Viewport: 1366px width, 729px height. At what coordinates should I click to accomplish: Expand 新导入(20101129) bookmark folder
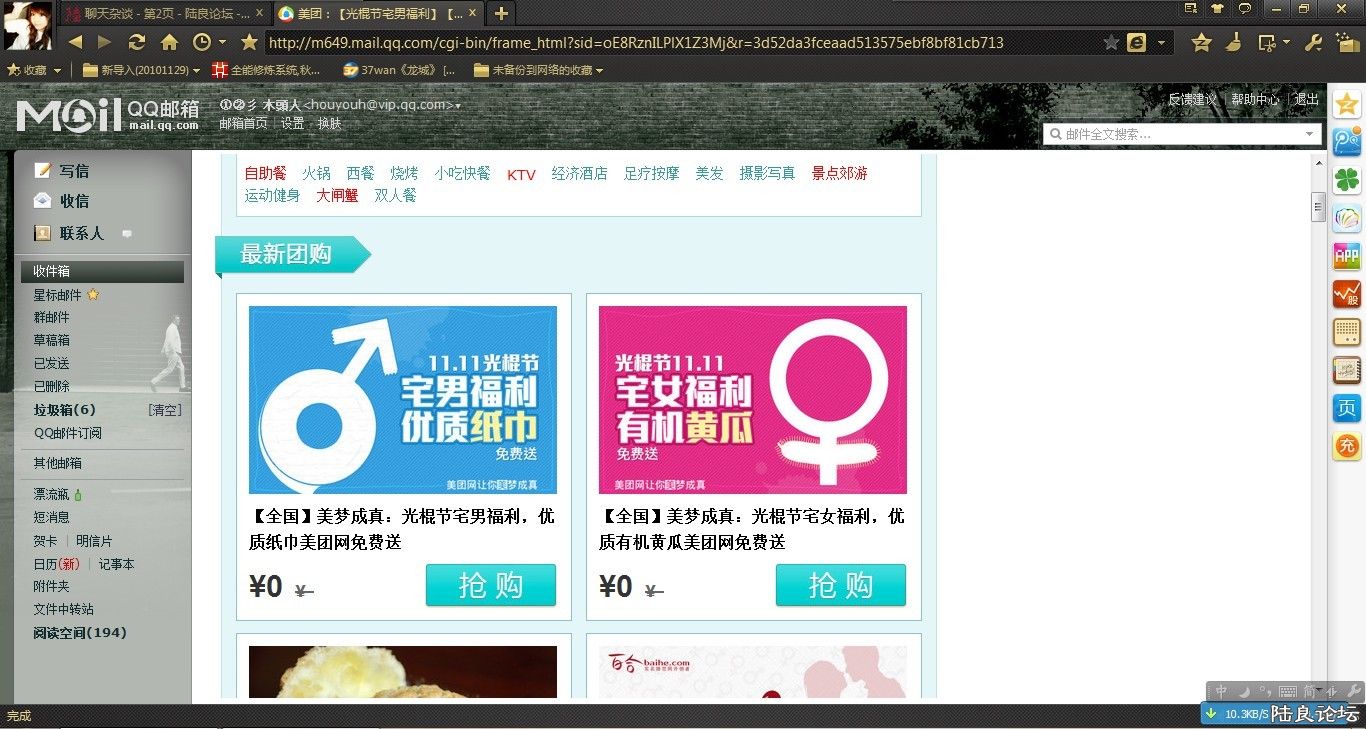(141, 71)
